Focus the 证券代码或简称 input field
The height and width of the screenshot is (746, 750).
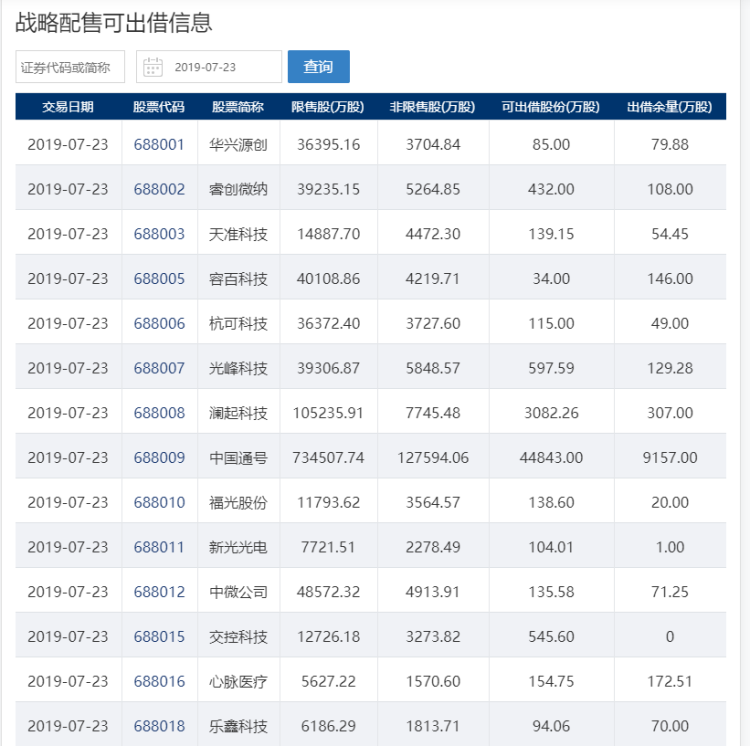pyautogui.click(x=70, y=66)
